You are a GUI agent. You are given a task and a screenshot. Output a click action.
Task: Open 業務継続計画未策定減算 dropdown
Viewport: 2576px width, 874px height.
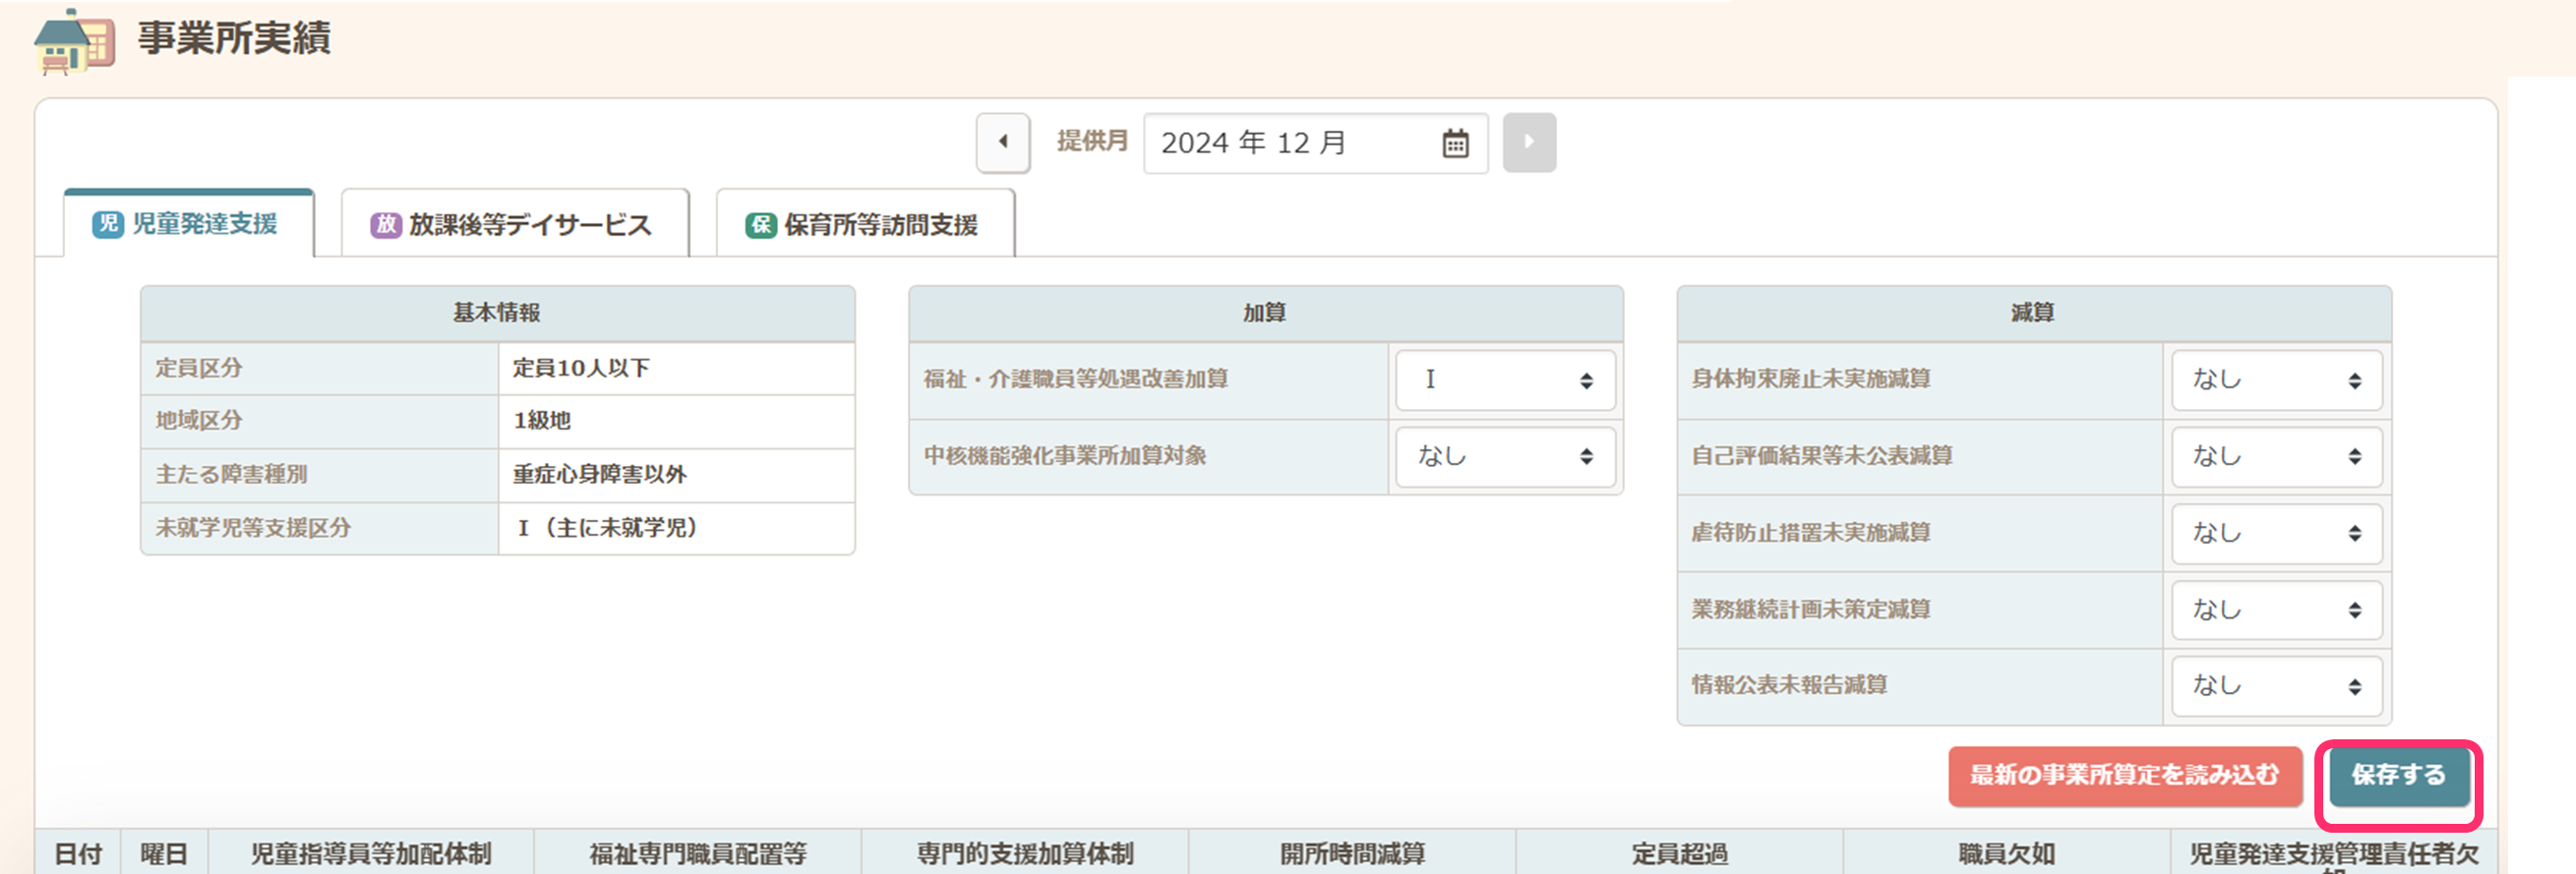(2276, 610)
